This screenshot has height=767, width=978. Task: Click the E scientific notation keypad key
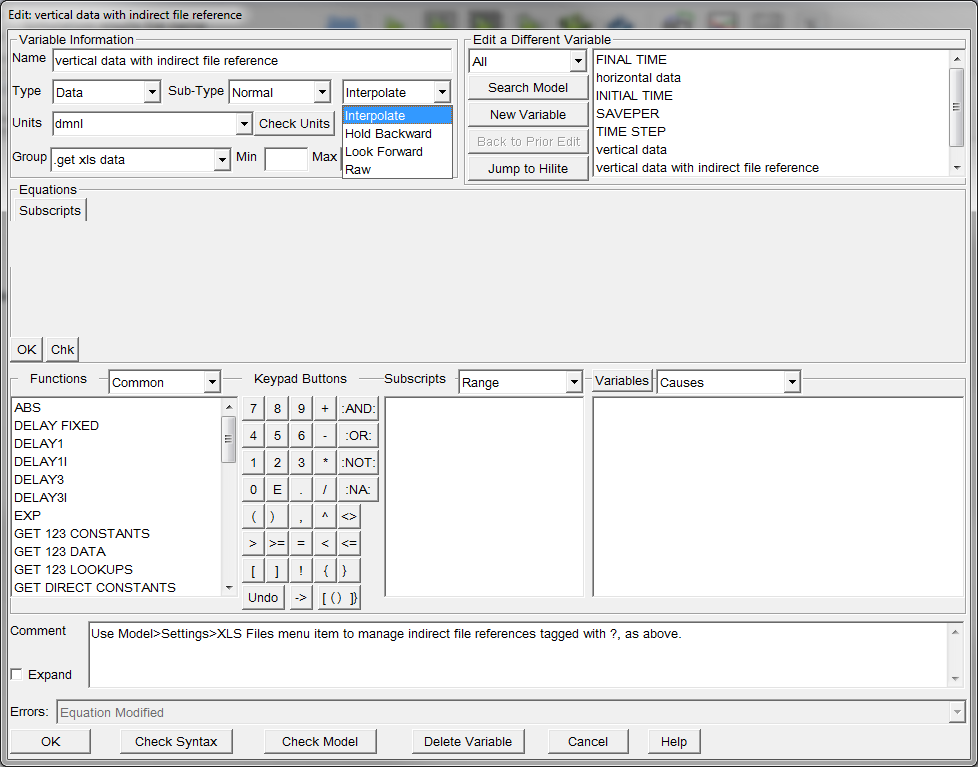point(276,489)
